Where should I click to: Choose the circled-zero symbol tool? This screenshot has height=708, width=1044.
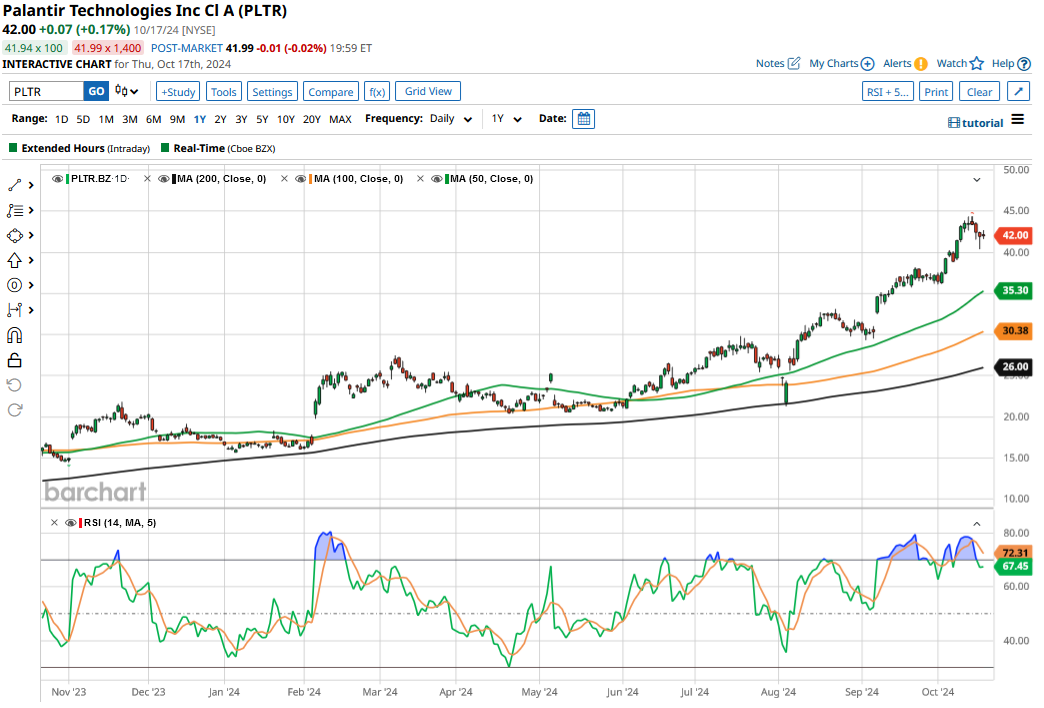tap(15, 286)
